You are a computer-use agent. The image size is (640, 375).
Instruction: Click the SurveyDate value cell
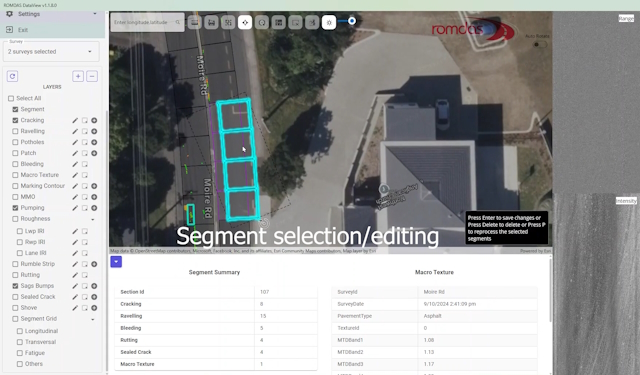pos(477,304)
